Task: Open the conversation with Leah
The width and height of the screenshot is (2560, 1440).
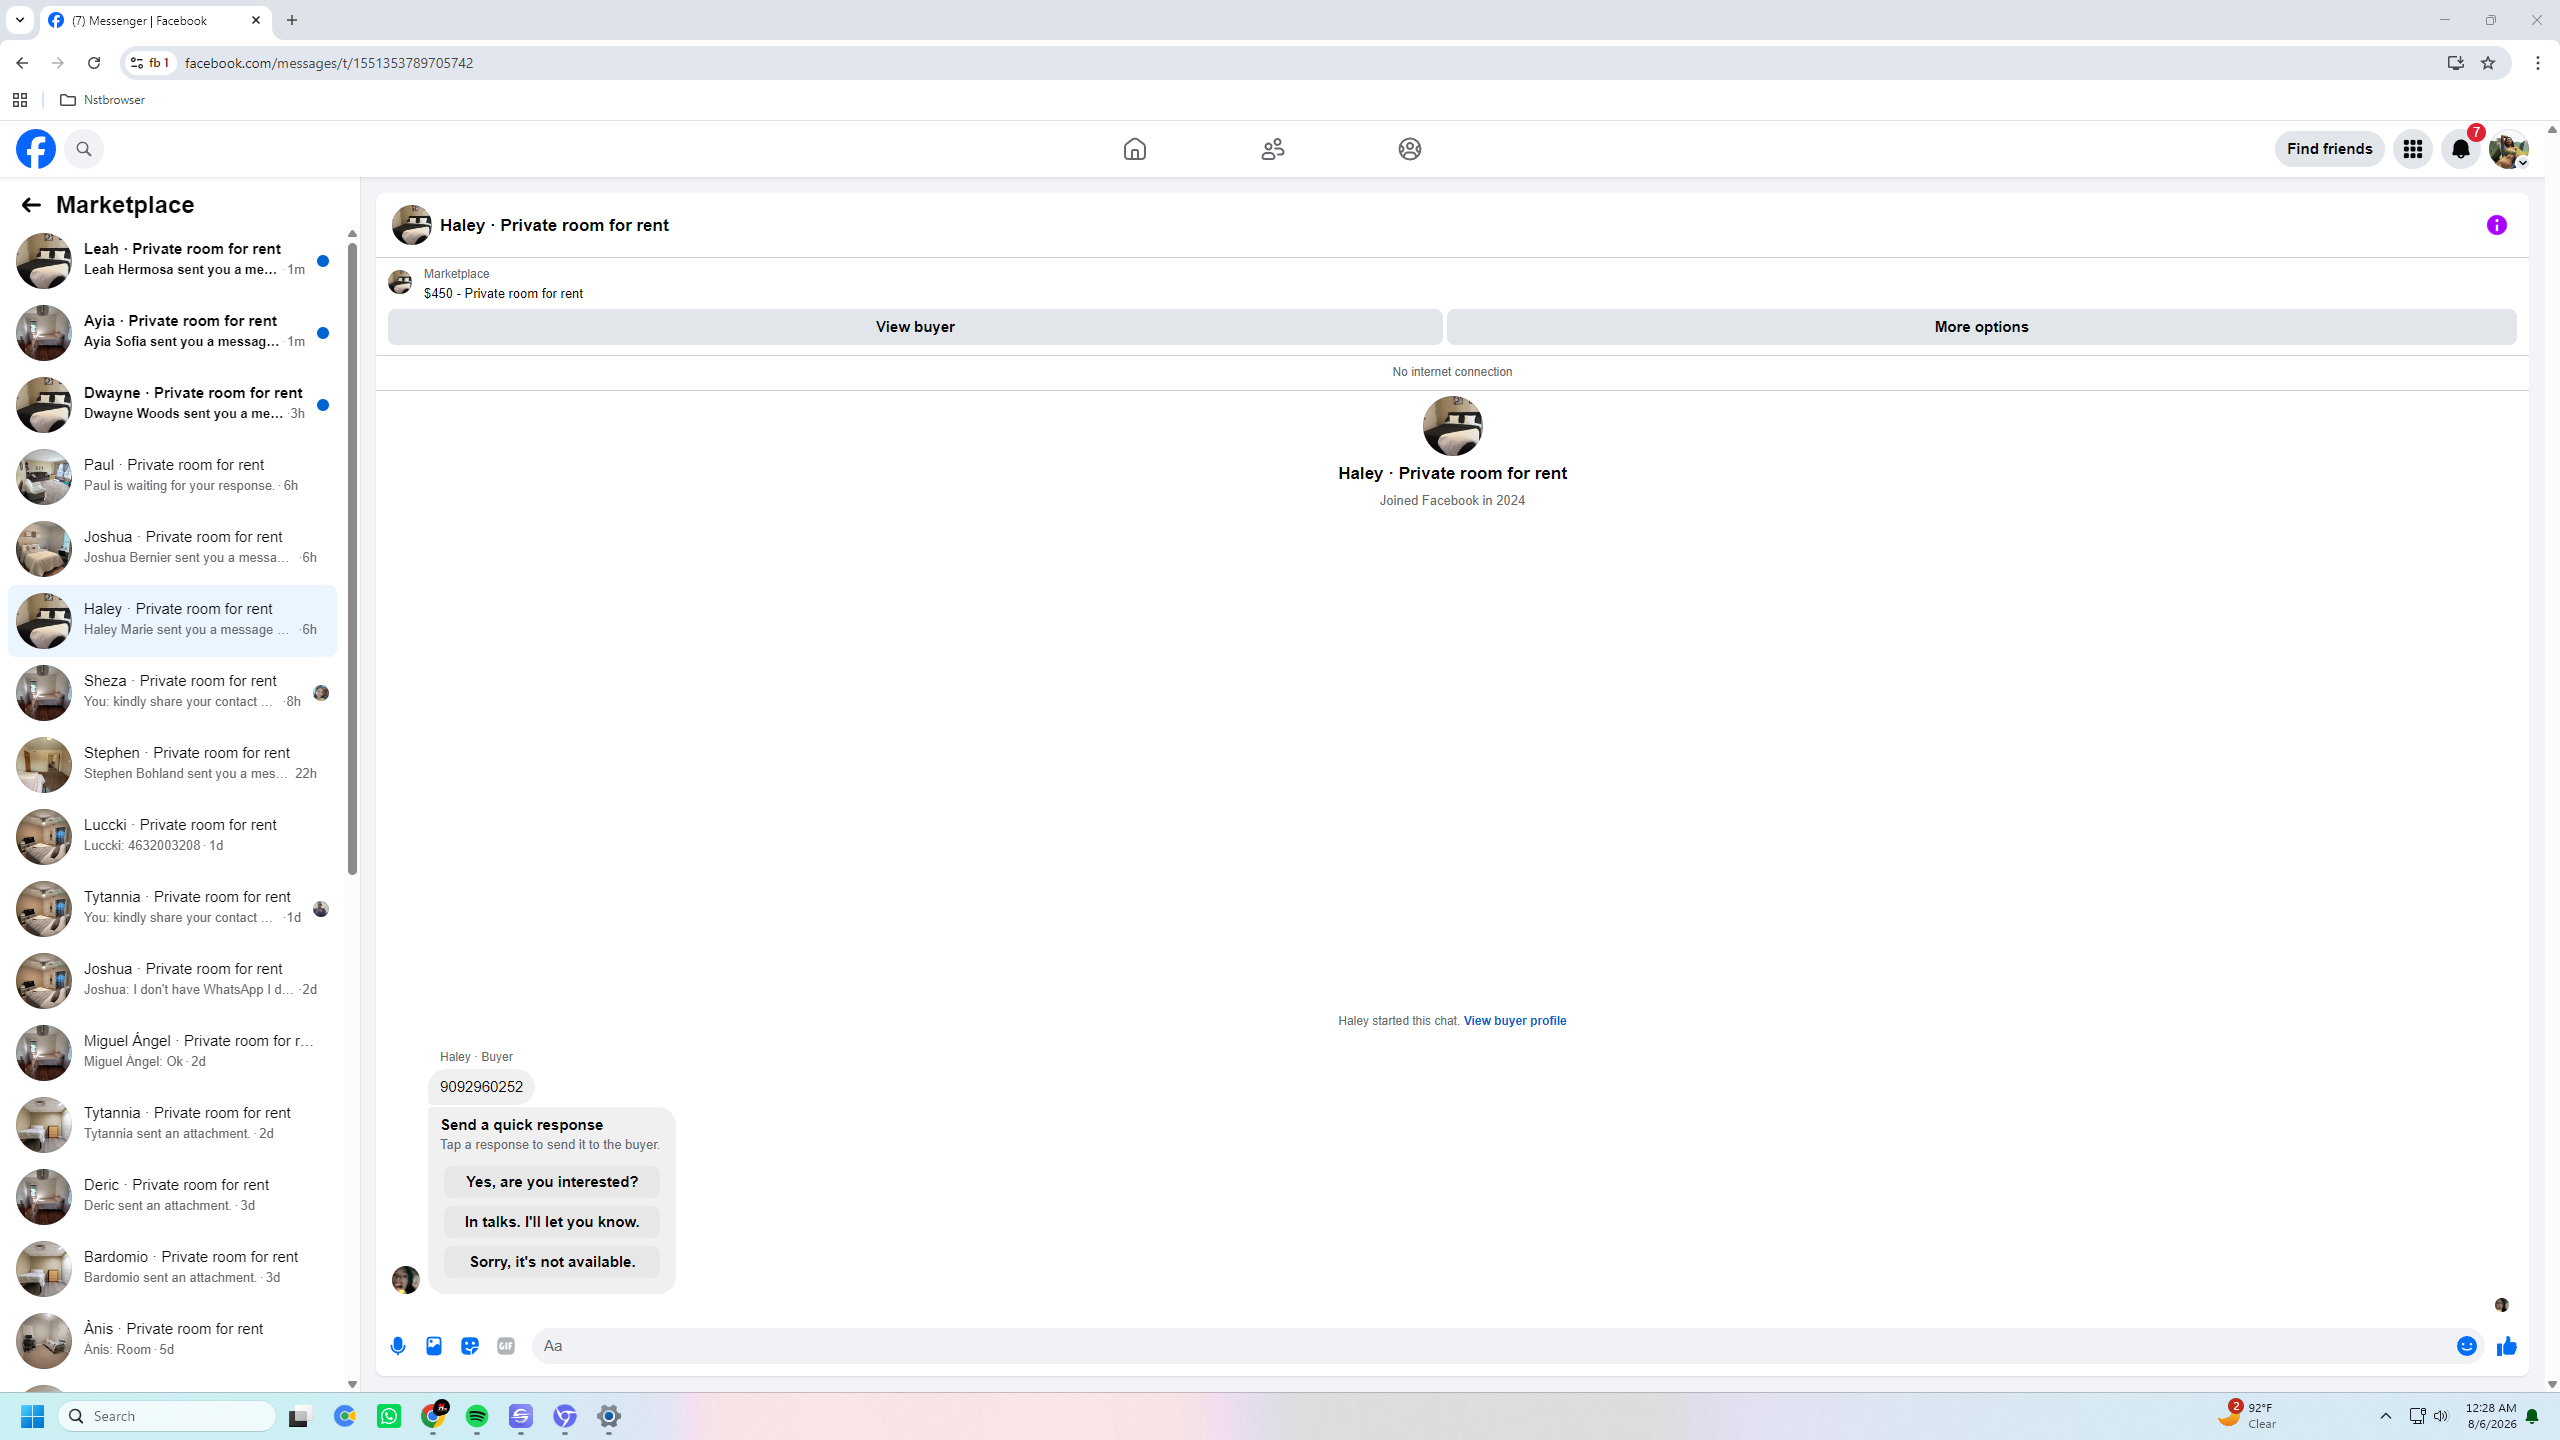Action: pos(173,261)
